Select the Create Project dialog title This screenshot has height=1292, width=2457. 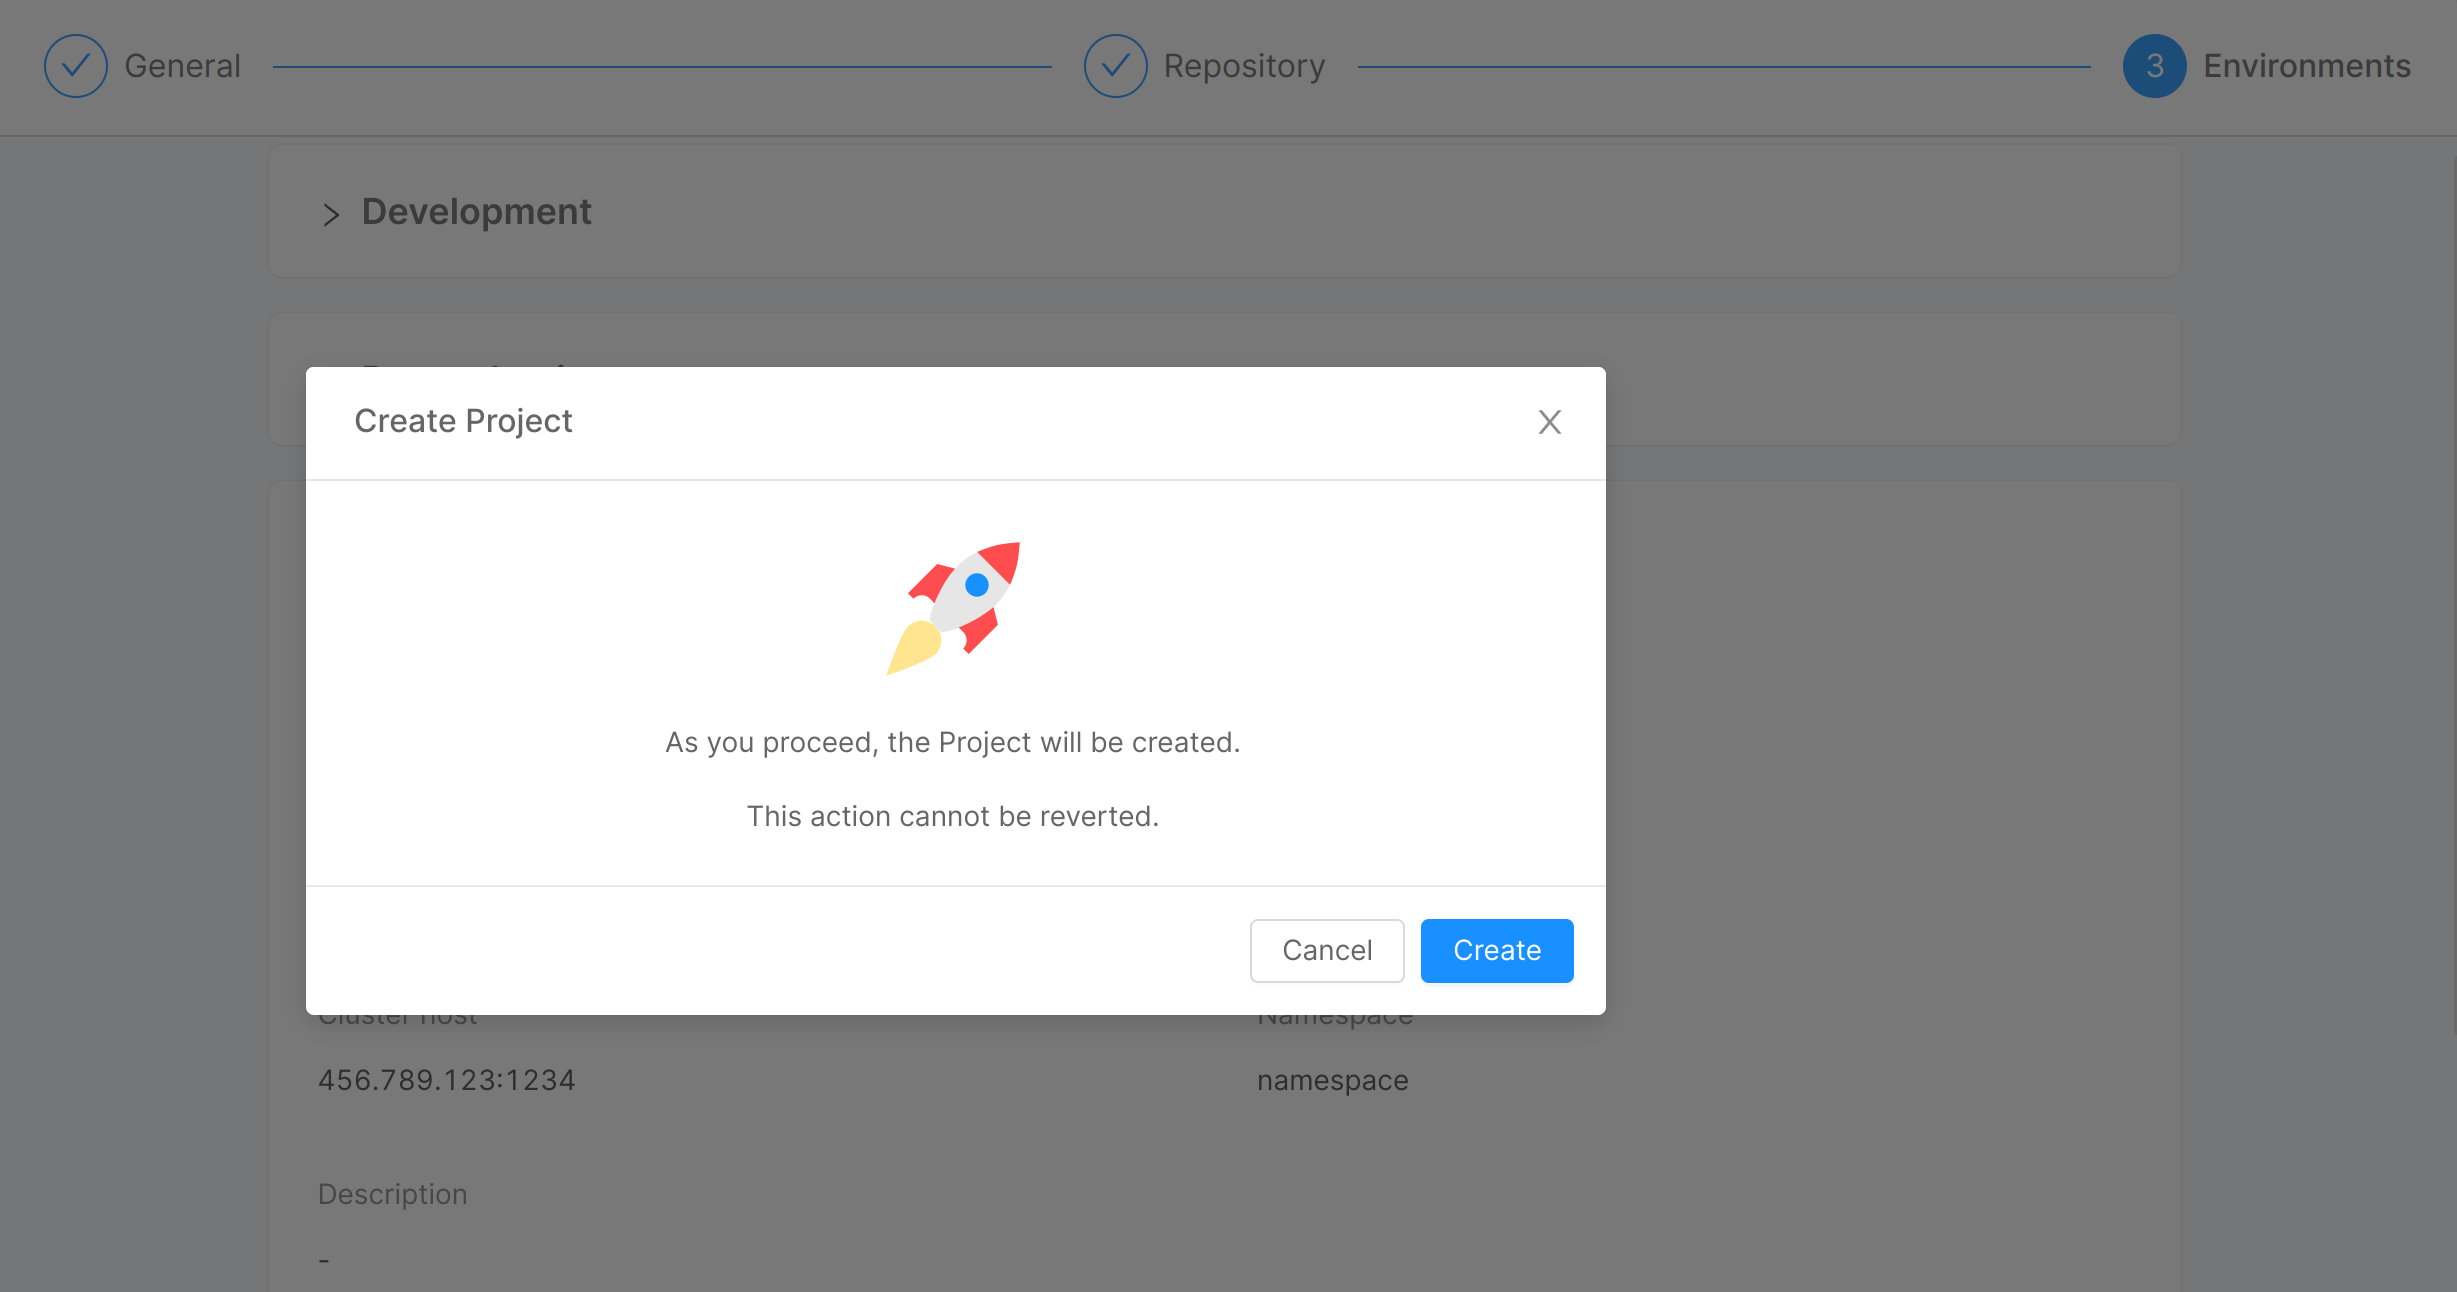[463, 421]
